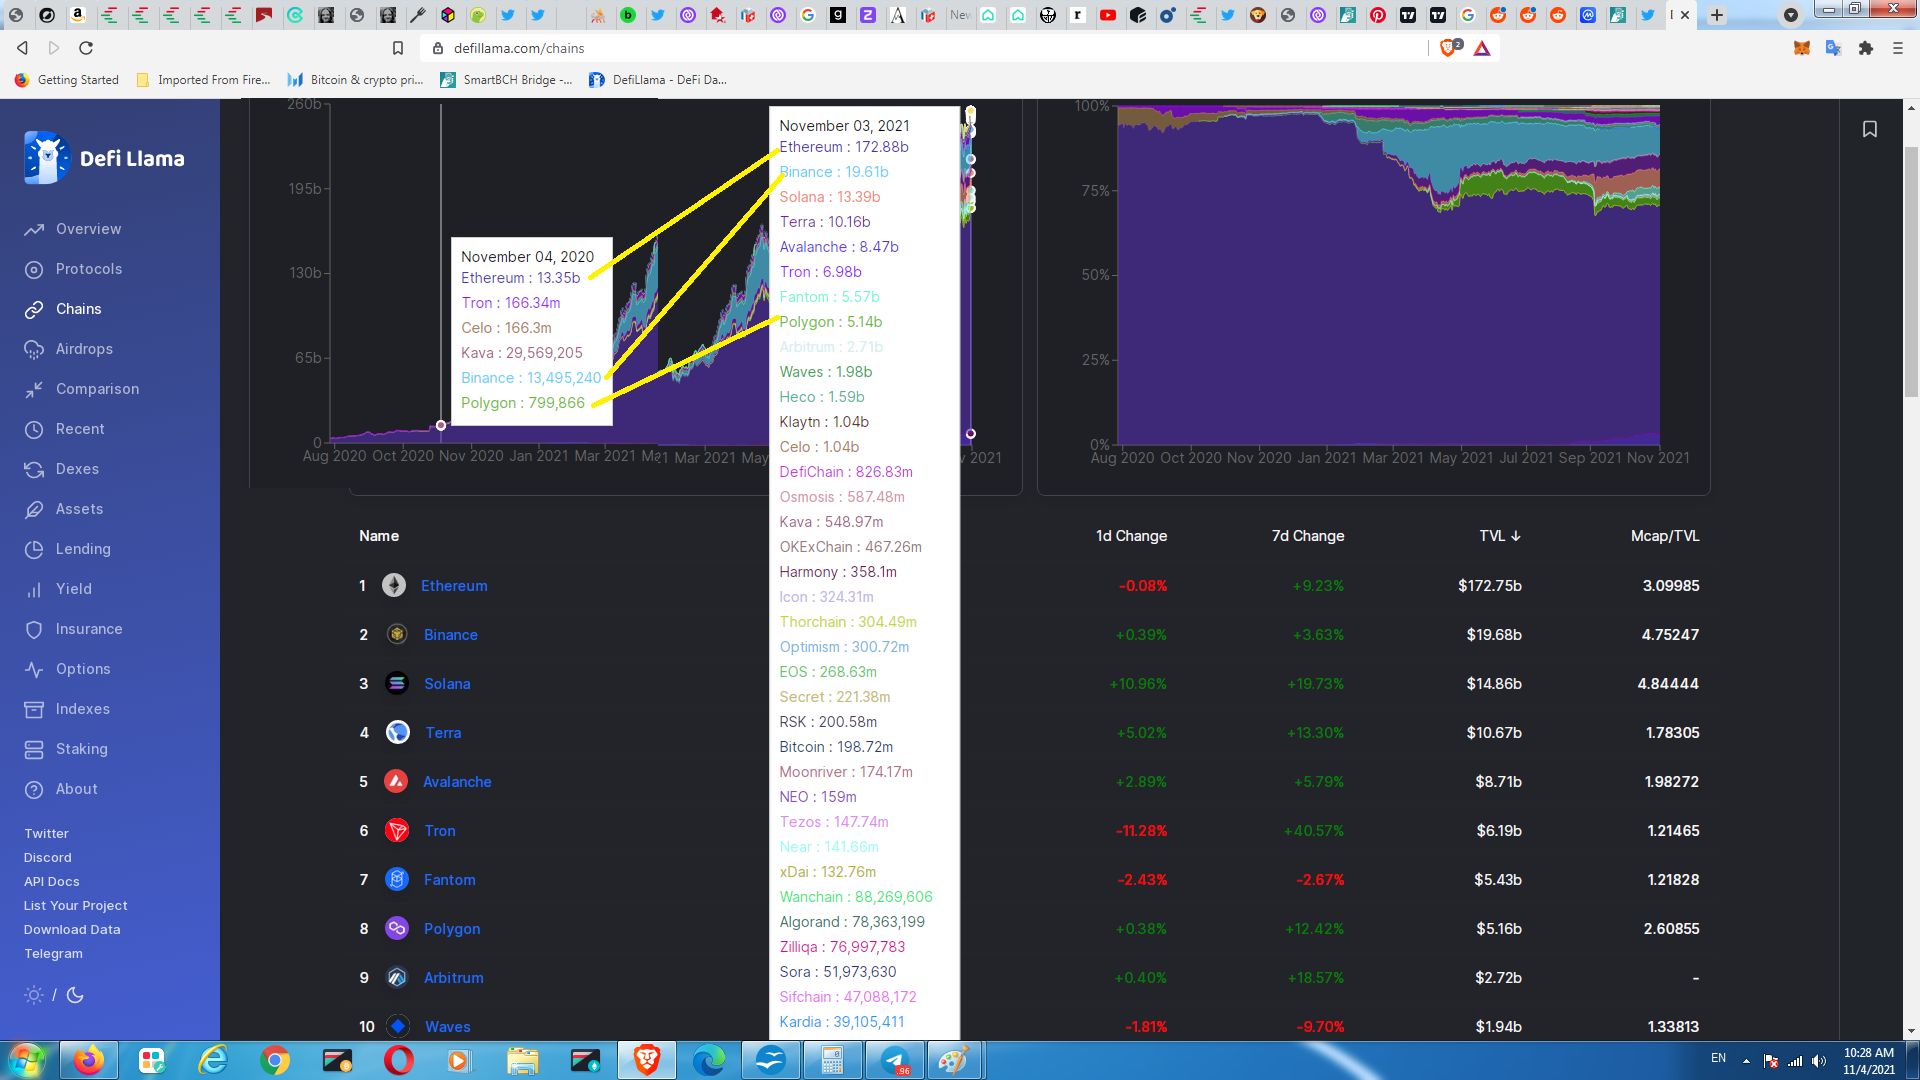The image size is (1920, 1080).
Task: Open 'Getting Started' bookmark
Action: point(67,80)
